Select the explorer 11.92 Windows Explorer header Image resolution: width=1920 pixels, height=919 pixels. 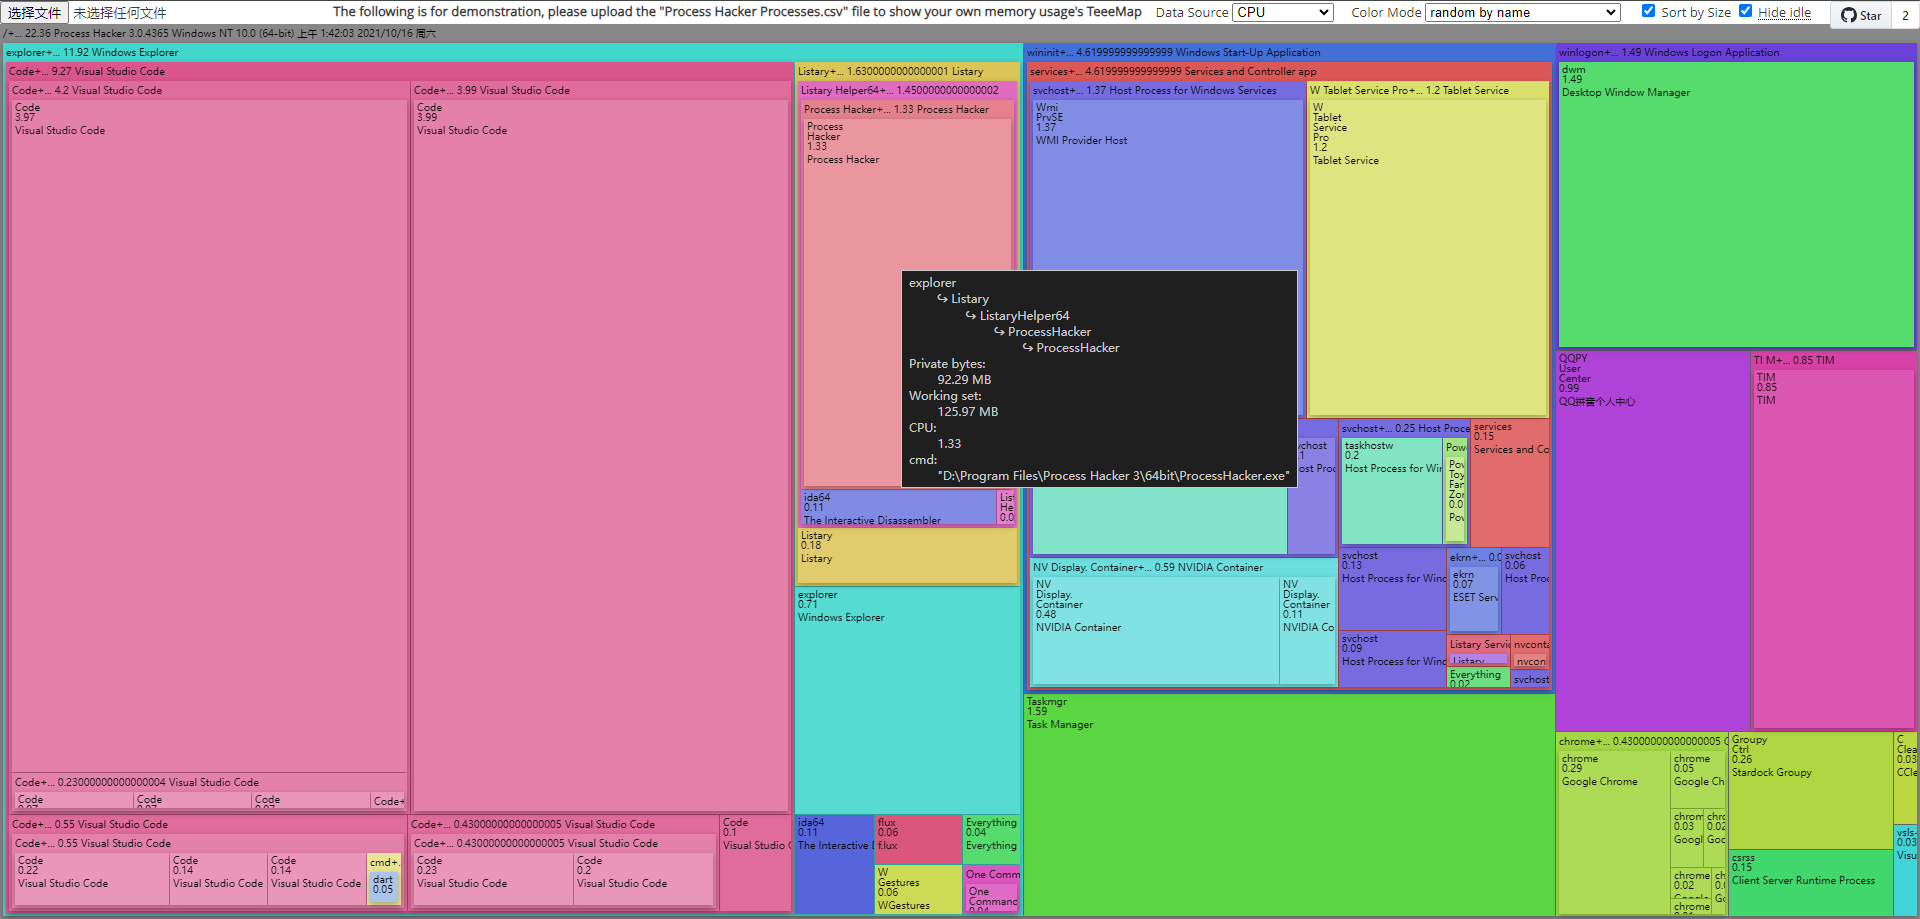click(x=512, y=52)
